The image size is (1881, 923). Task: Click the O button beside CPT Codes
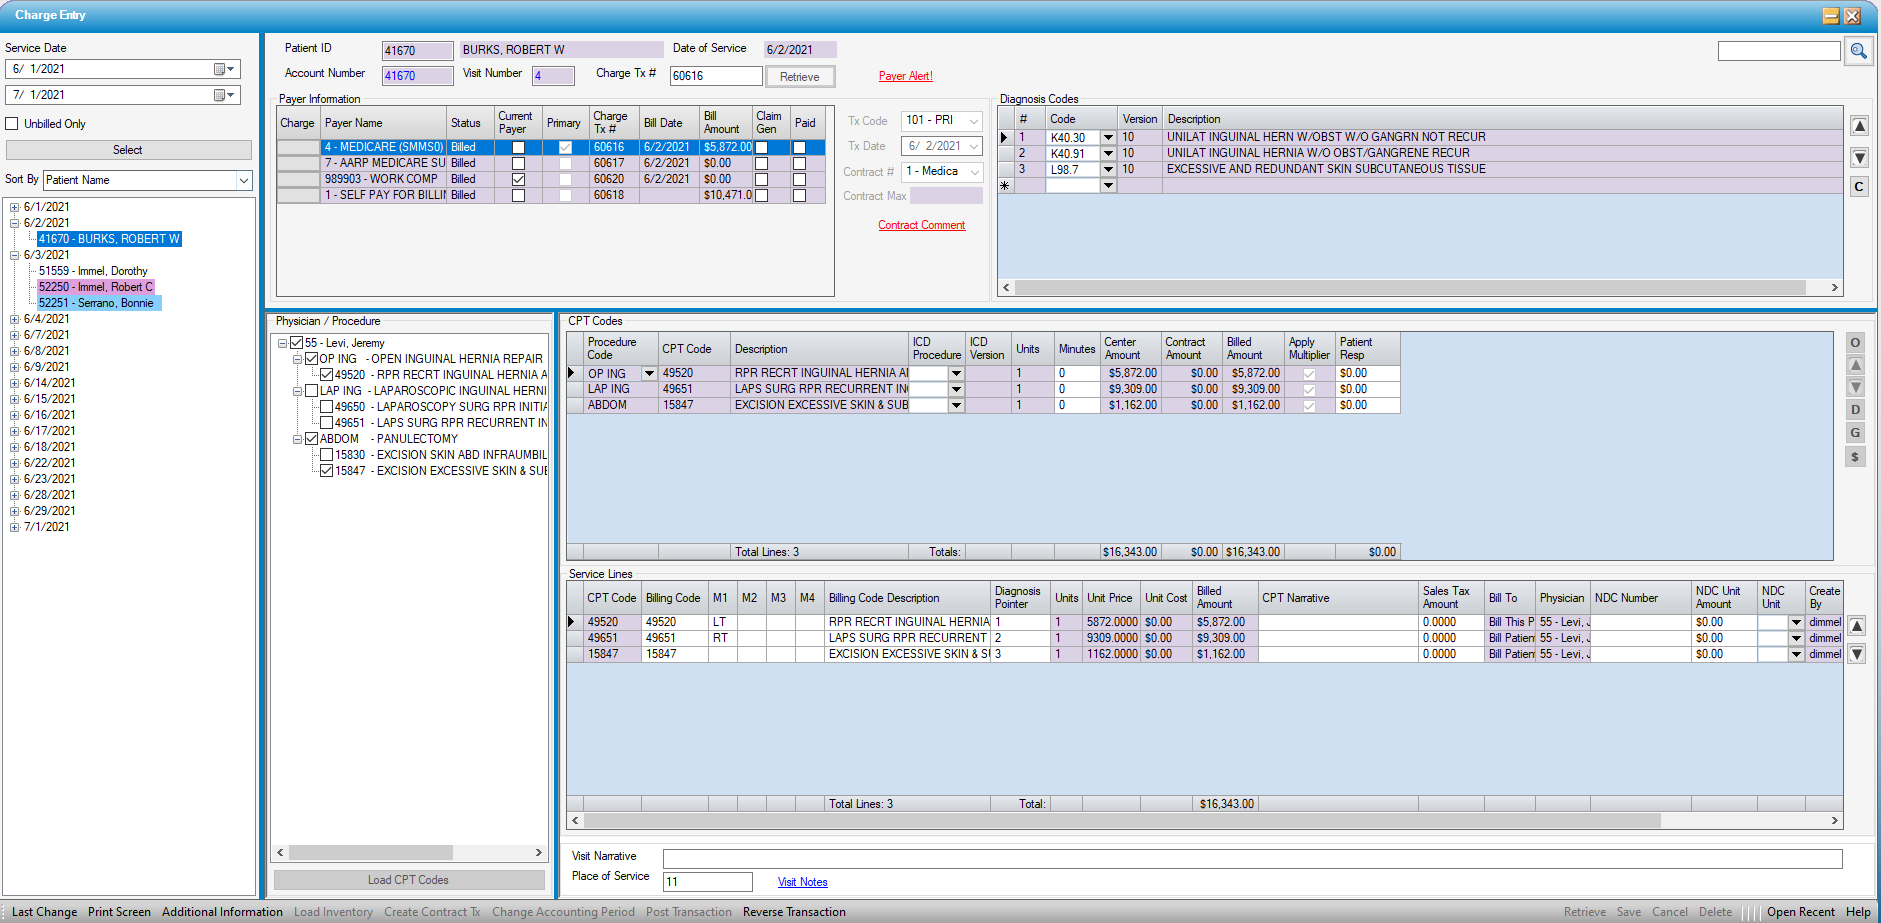coord(1855,343)
